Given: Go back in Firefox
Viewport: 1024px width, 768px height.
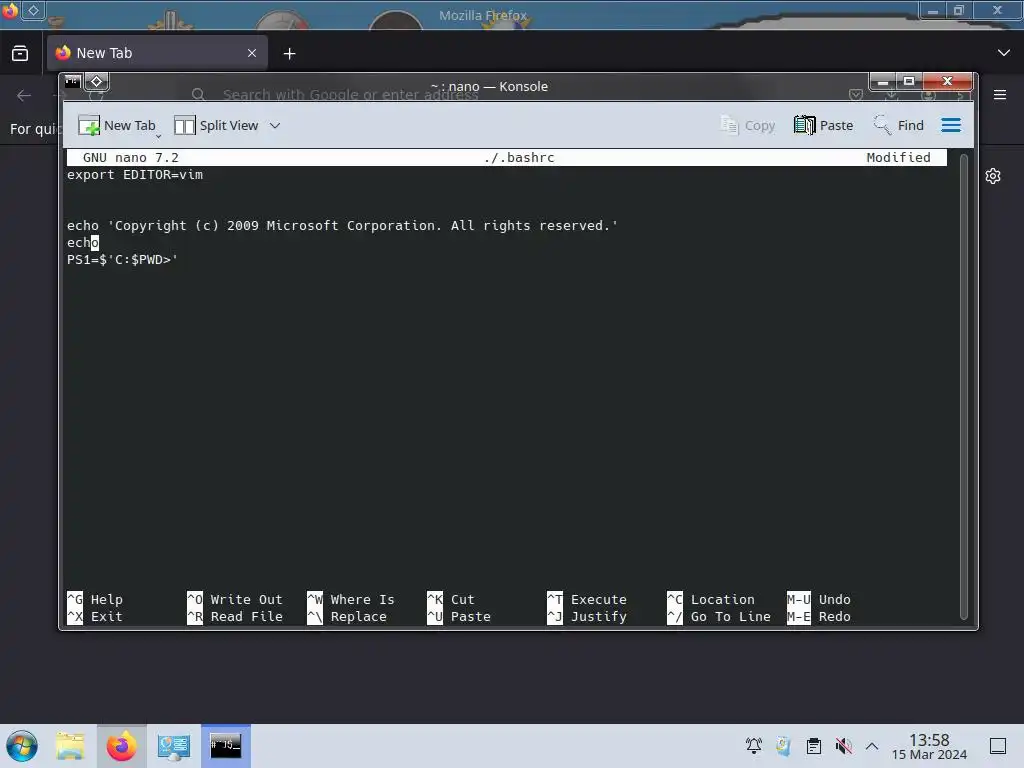Looking at the screenshot, I should (24, 95).
